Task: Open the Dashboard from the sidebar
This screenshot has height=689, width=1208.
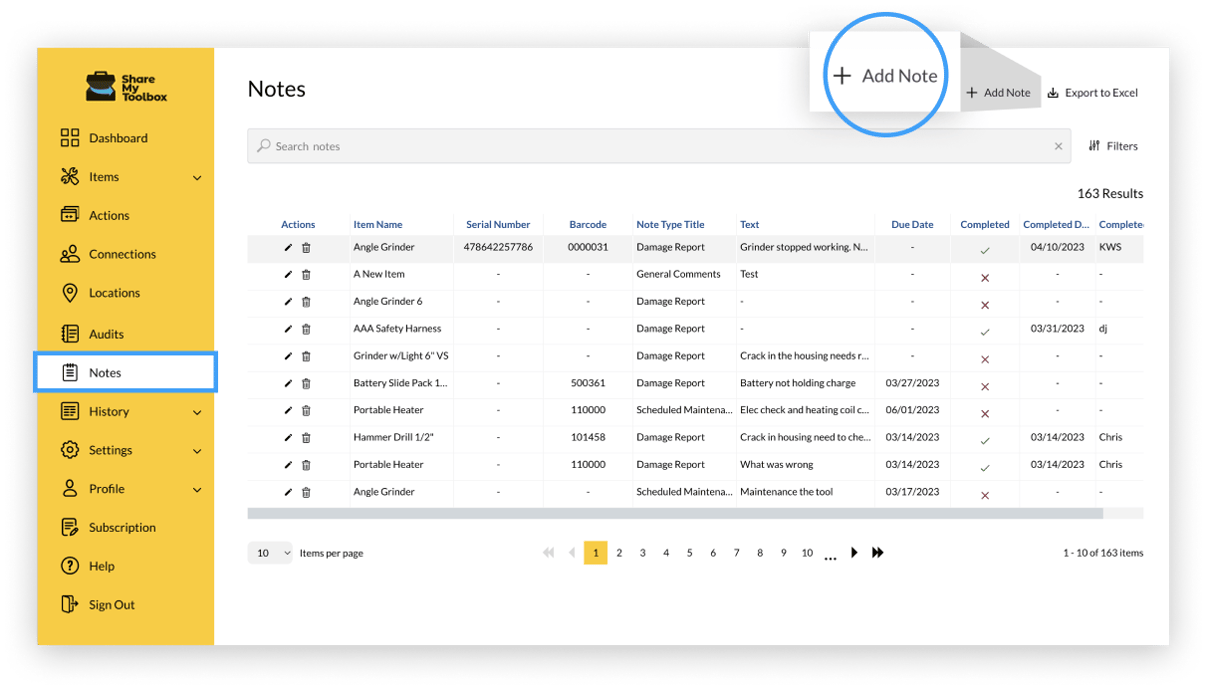Action: click(116, 137)
